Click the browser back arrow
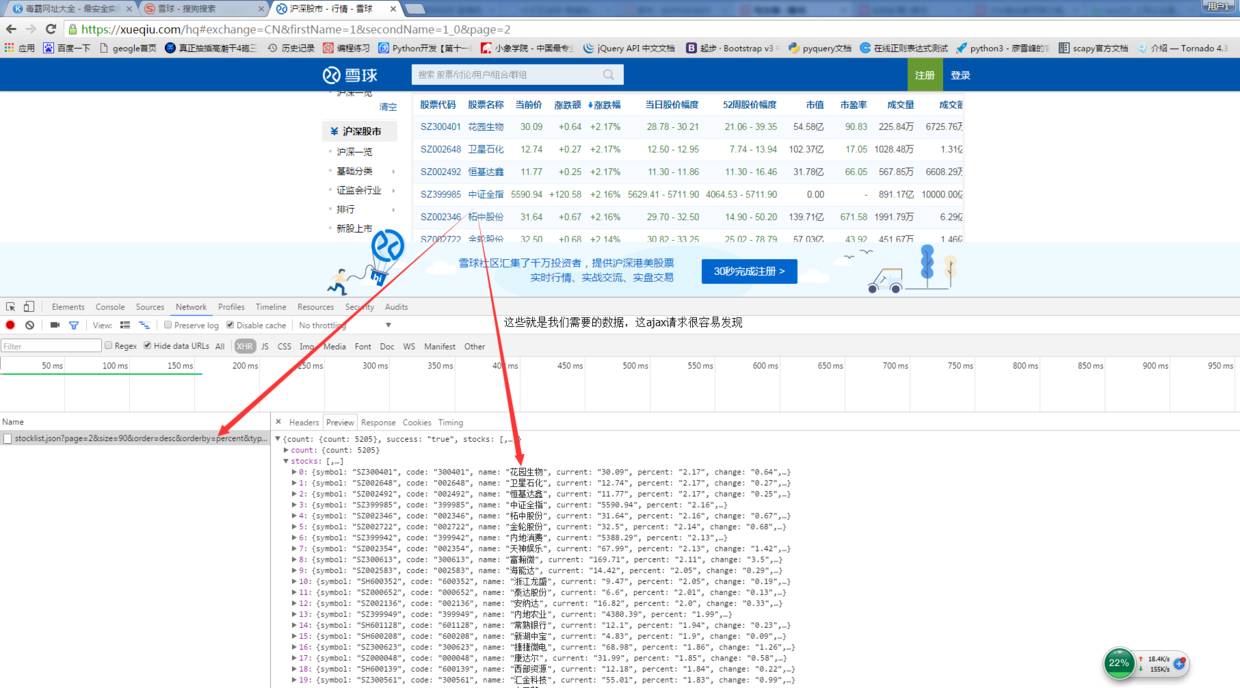Image resolution: width=1240 pixels, height=688 pixels. tap(11, 29)
